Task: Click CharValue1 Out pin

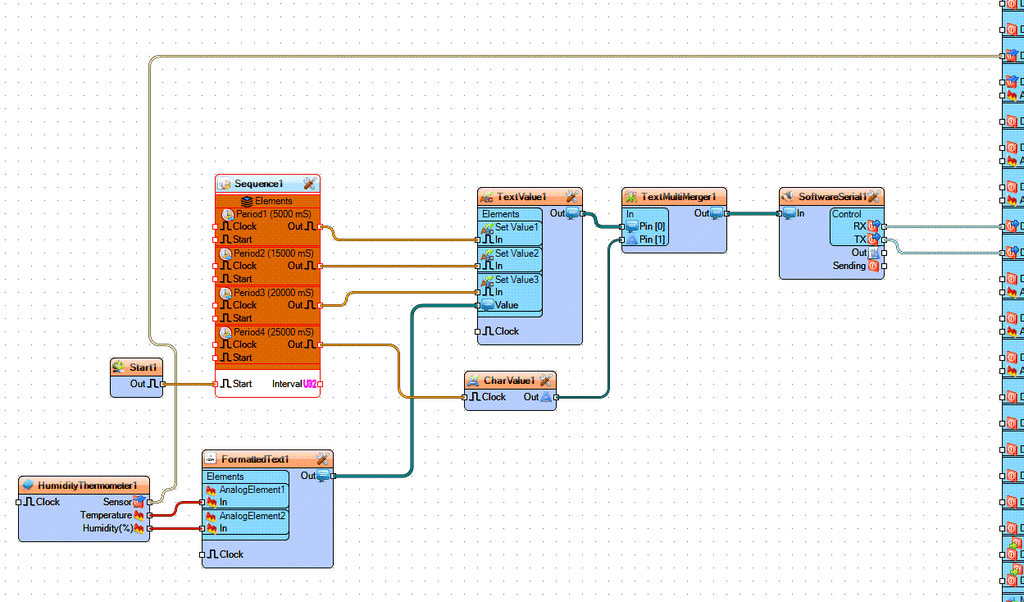Action: pyautogui.click(x=556, y=397)
